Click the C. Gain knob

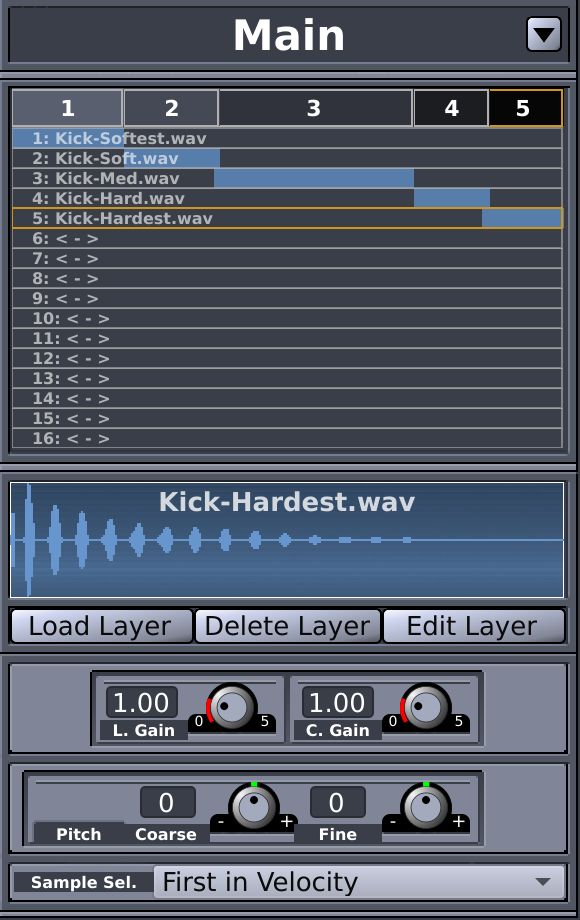(x=425, y=706)
